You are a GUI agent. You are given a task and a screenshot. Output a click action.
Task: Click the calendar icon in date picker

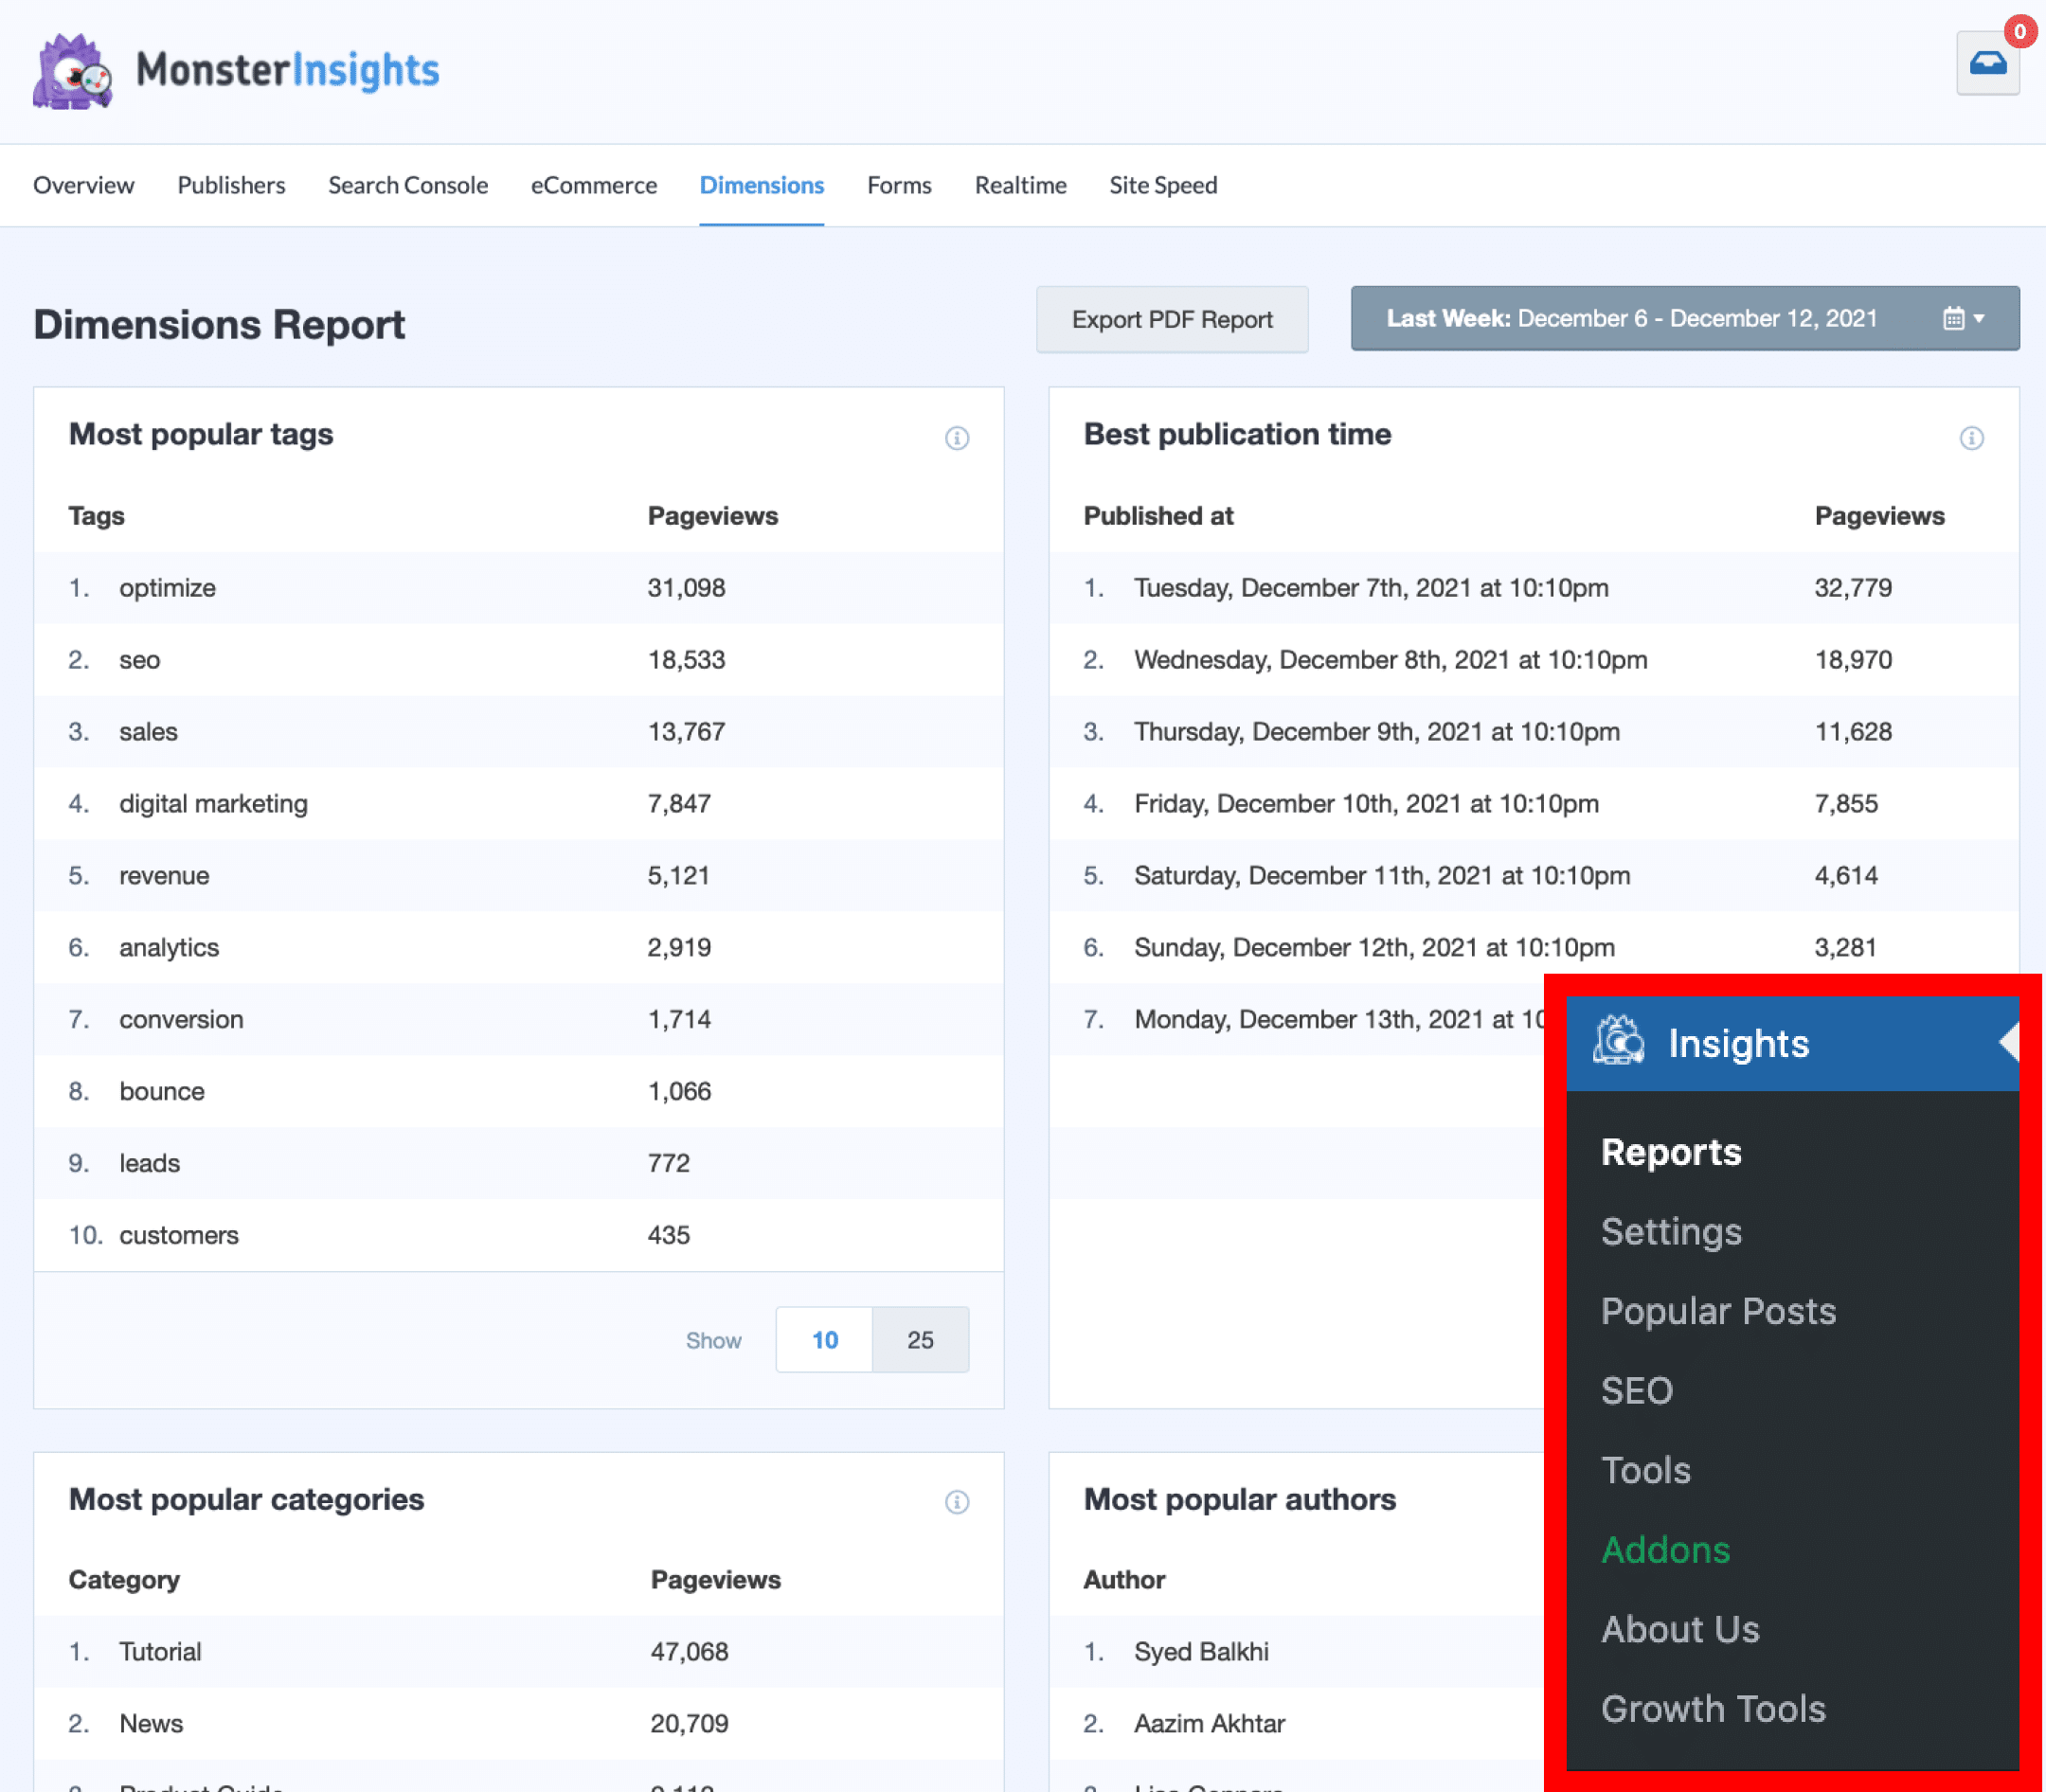[x=1953, y=319]
